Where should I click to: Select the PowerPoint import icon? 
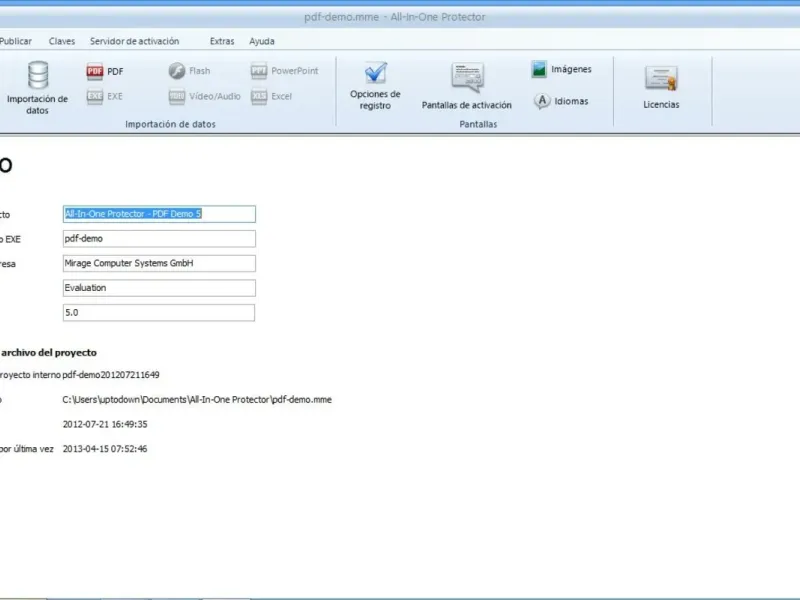coord(259,70)
